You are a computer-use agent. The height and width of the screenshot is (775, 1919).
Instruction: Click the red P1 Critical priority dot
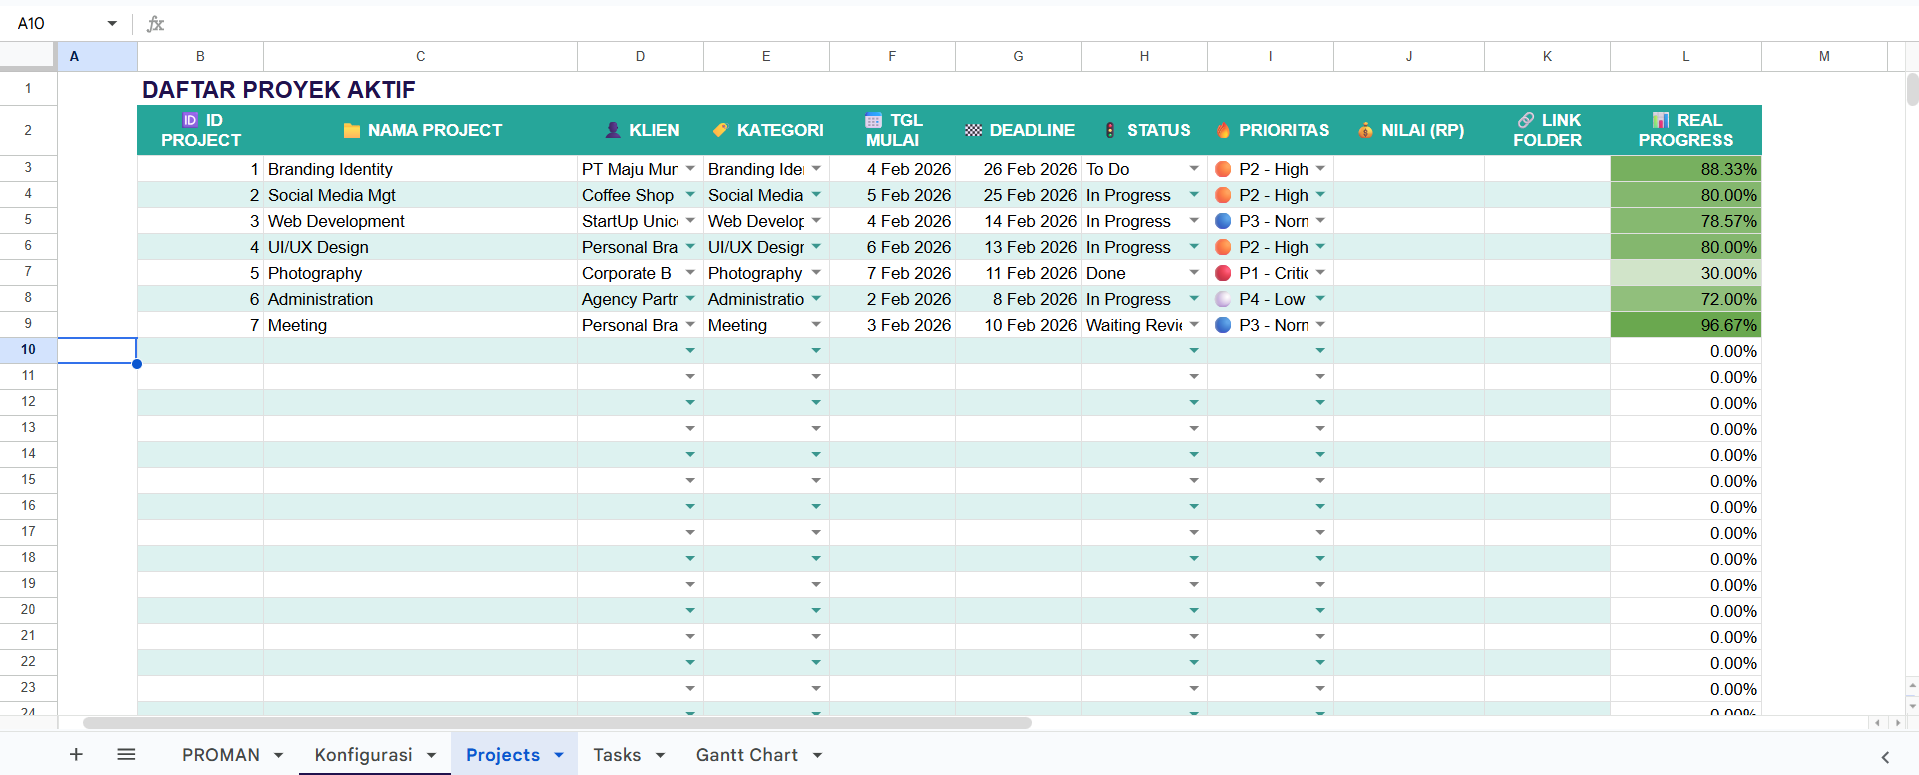tap(1223, 273)
